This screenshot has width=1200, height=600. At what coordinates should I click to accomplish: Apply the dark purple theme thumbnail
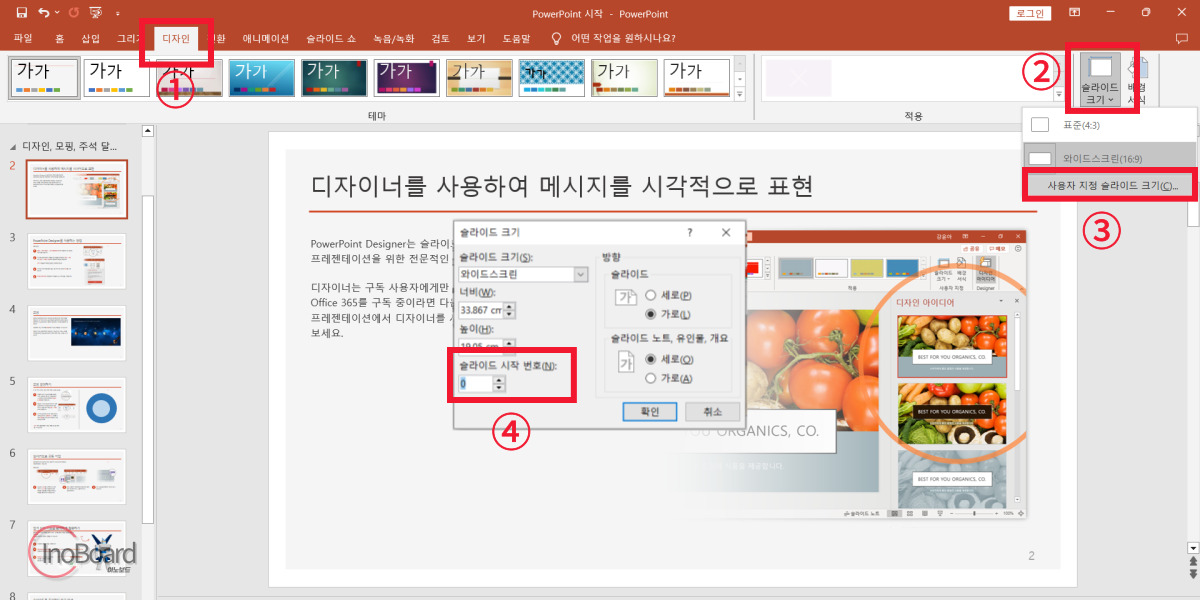(407, 77)
